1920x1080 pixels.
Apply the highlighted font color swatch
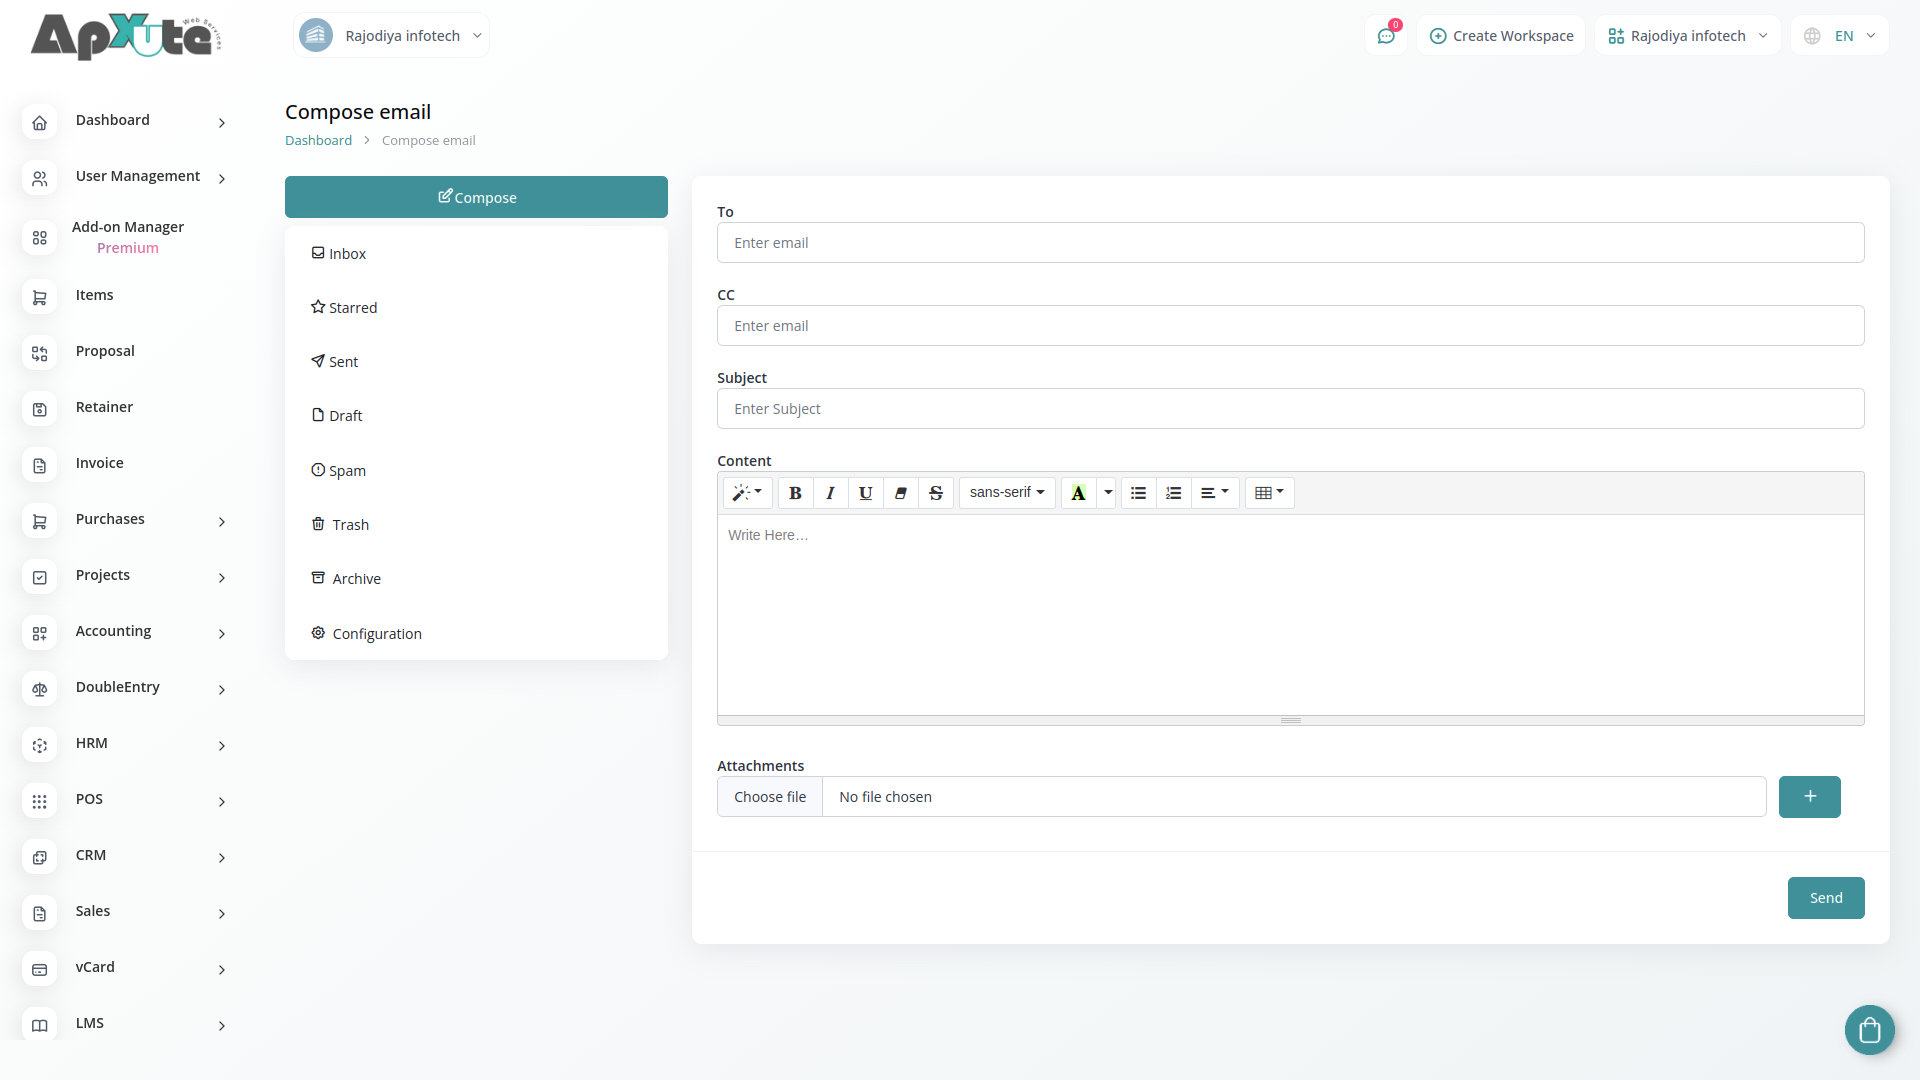tap(1078, 493)
